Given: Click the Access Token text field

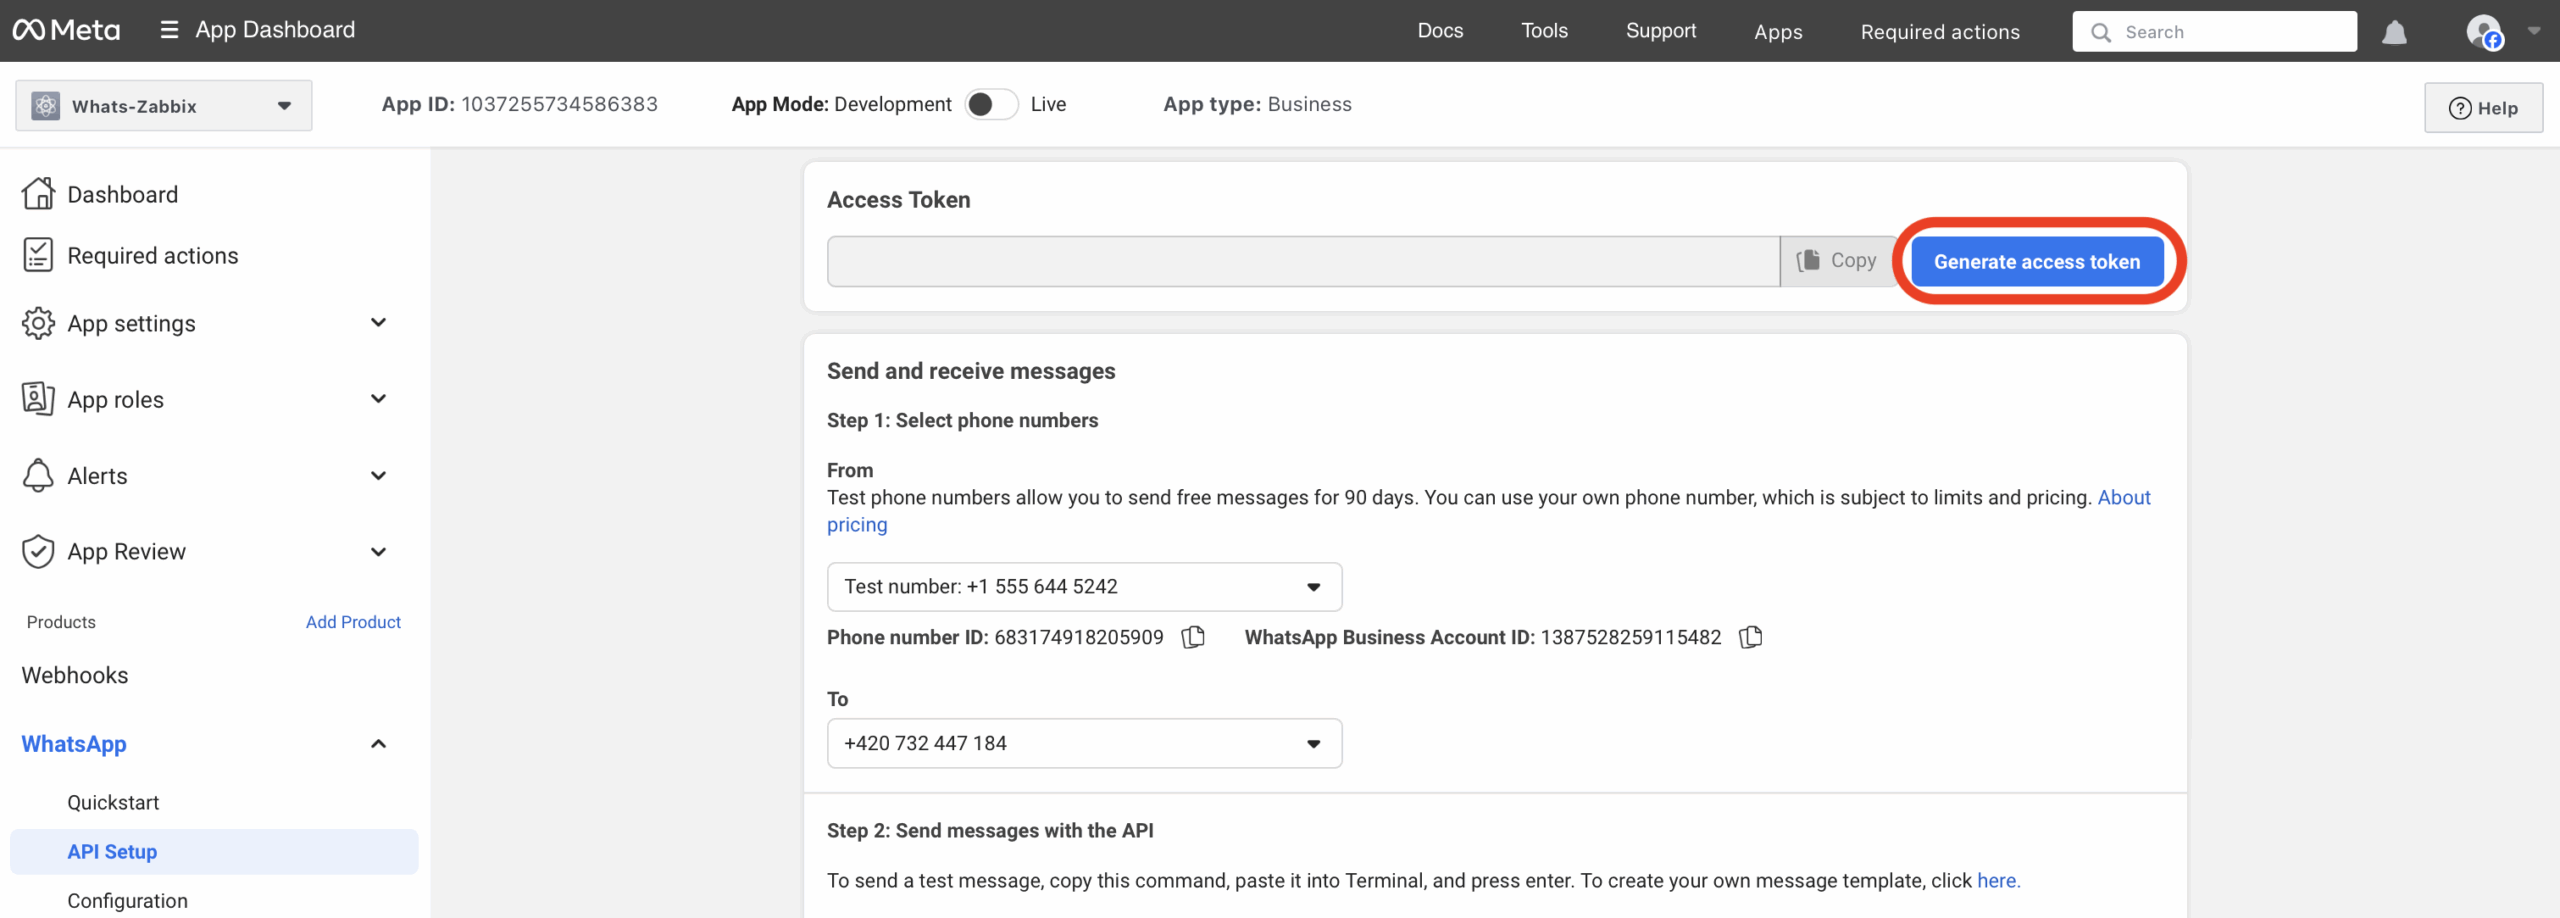Looking at the screenshot, I should click(x=1303, y=261).
